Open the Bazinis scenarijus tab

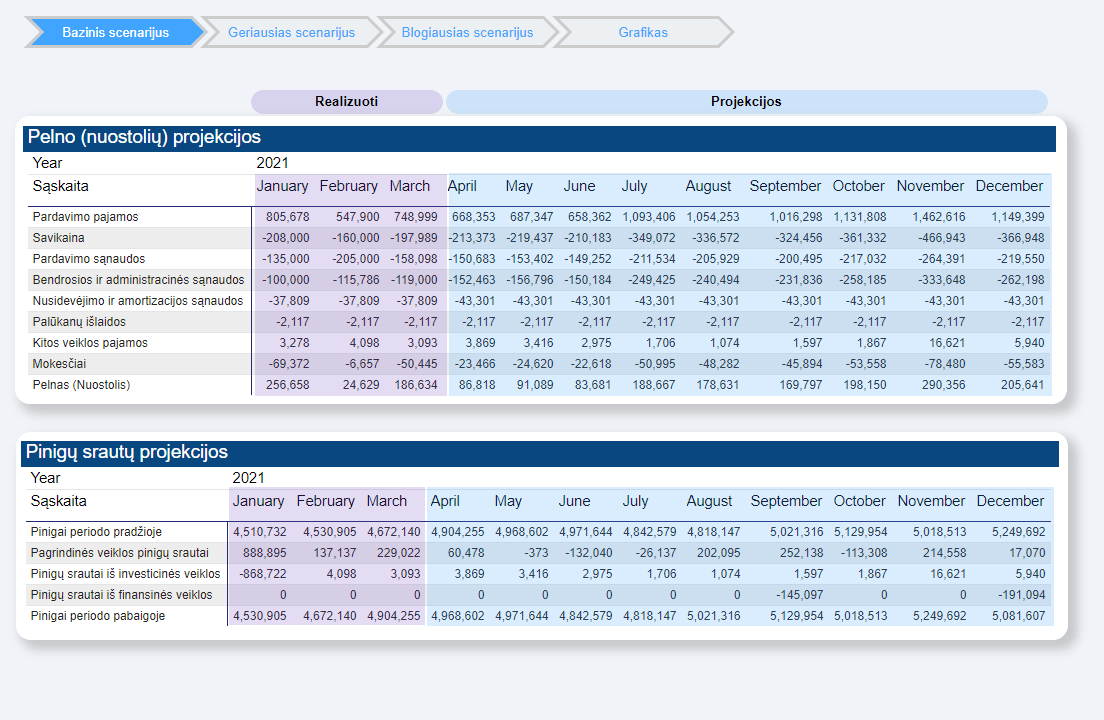click(x=115, y=32)
